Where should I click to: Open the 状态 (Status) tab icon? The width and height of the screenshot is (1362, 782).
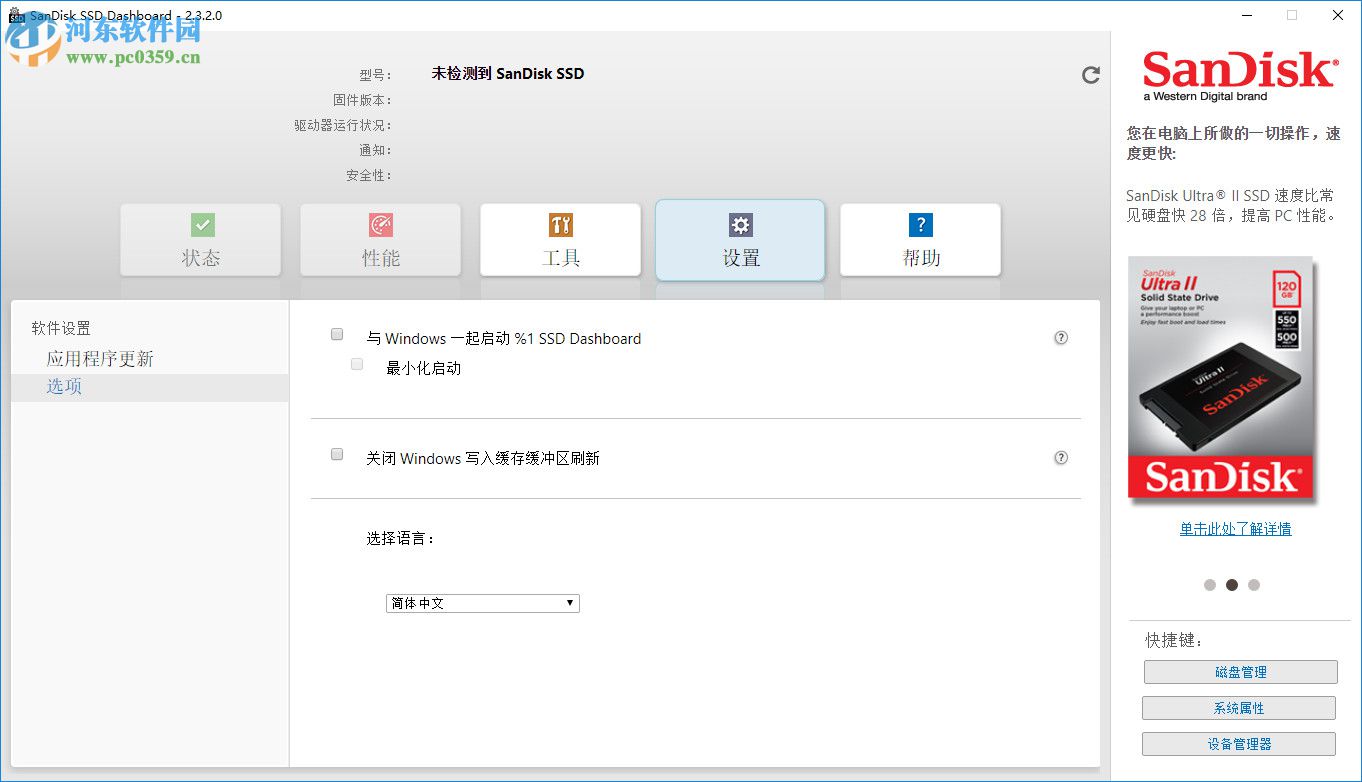(x=201, y=224)
